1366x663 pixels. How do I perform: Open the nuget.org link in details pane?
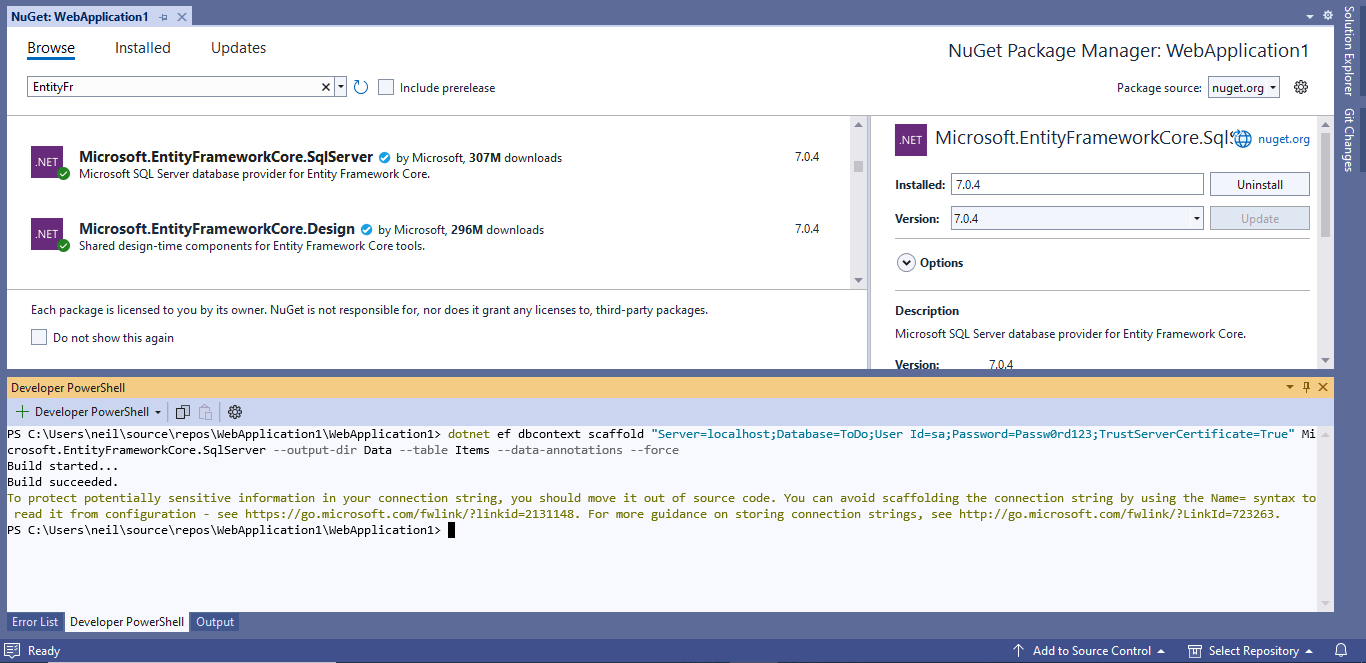(x=1284, y=139)
